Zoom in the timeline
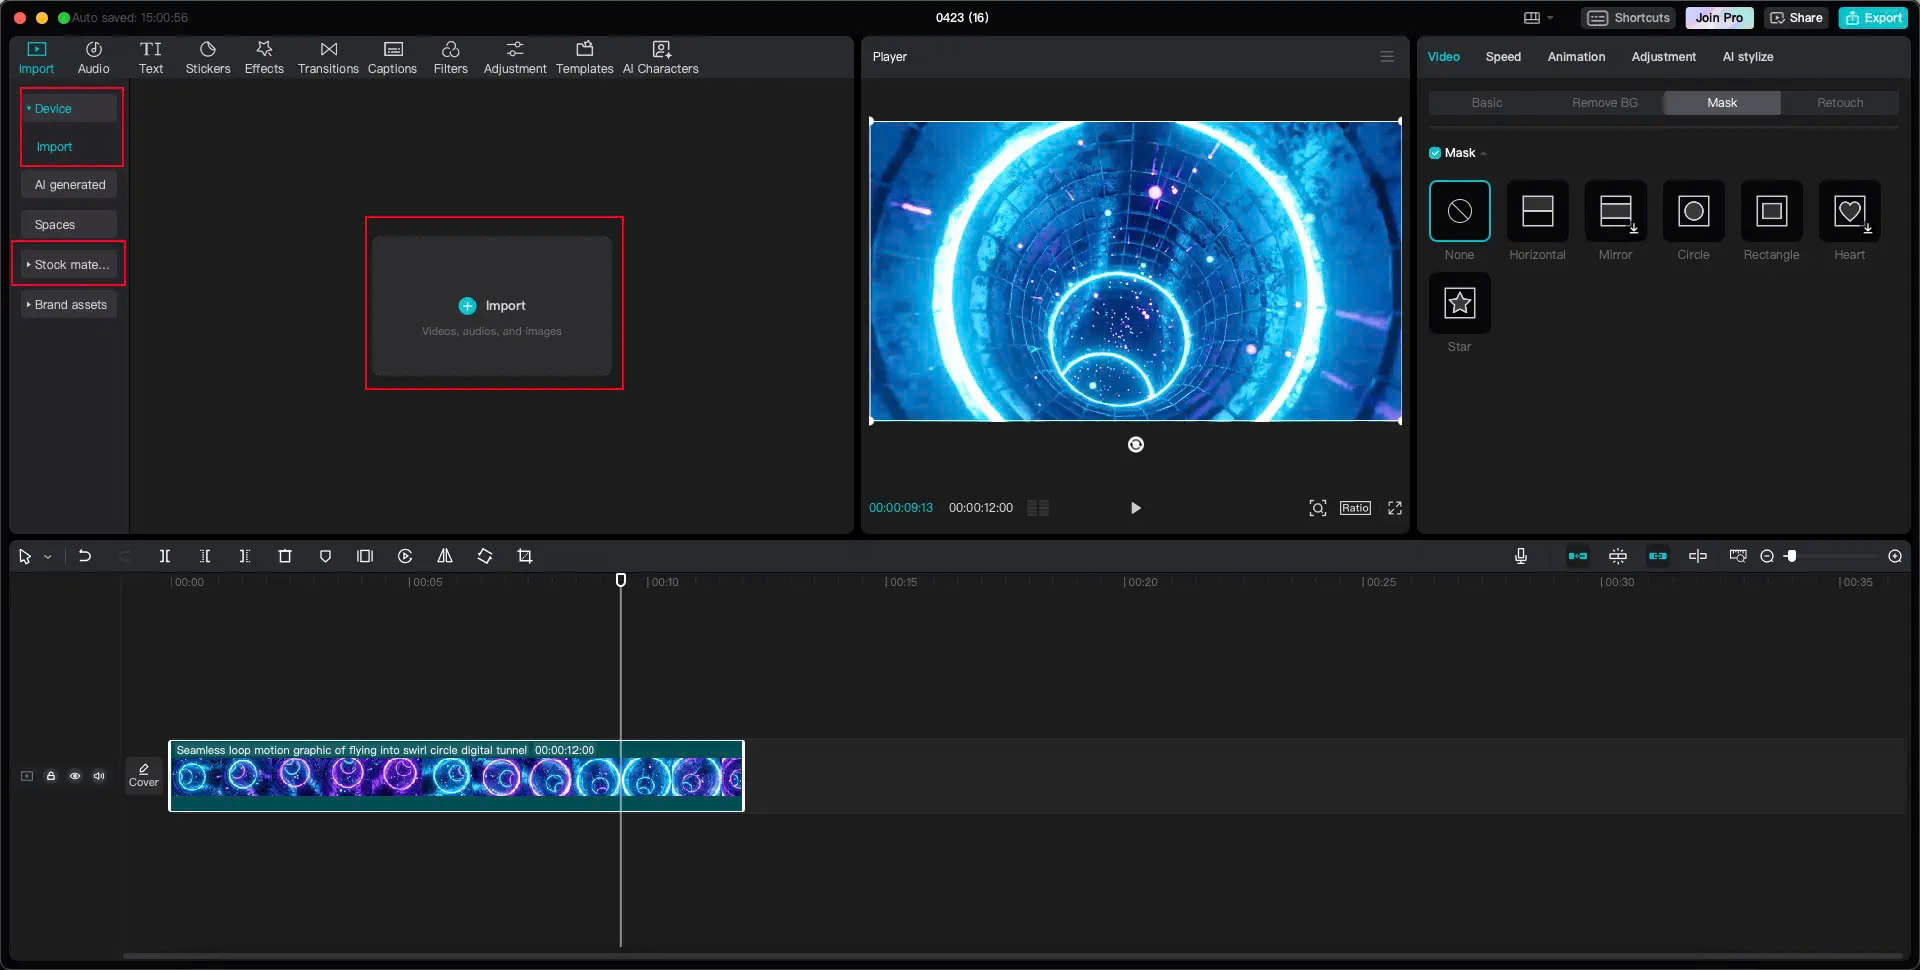Image resolution: width=1920 pixels, height=970 pixels. tap(1895, 556)
